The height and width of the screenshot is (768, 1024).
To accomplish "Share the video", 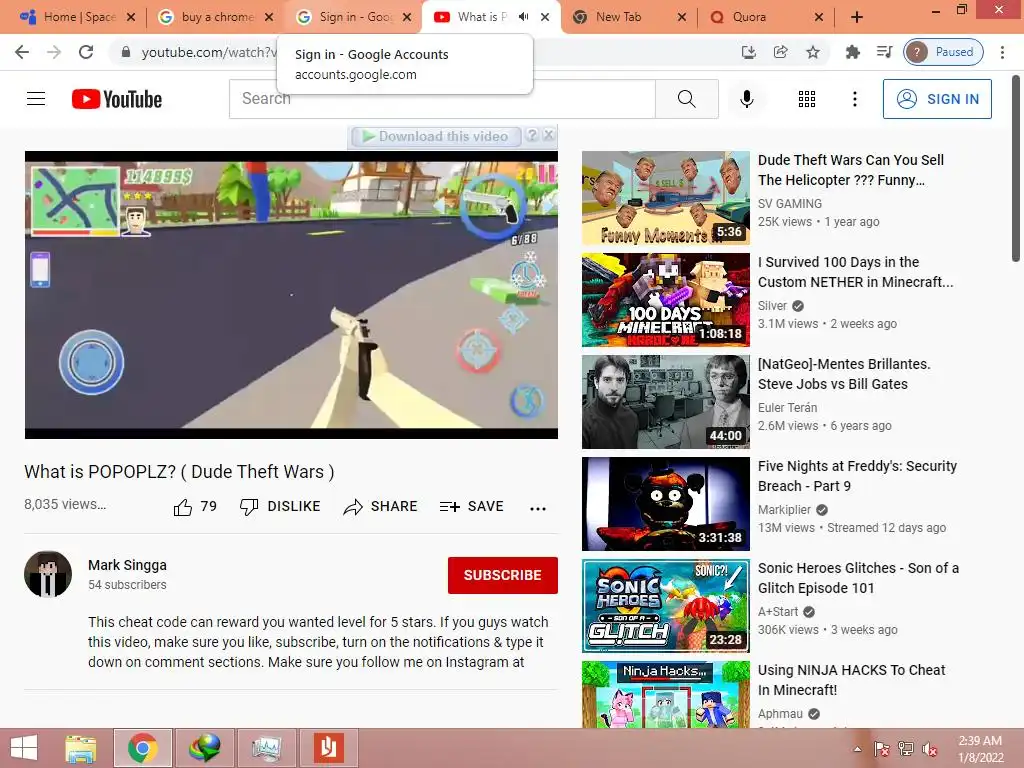I will [x=380, y=507].
